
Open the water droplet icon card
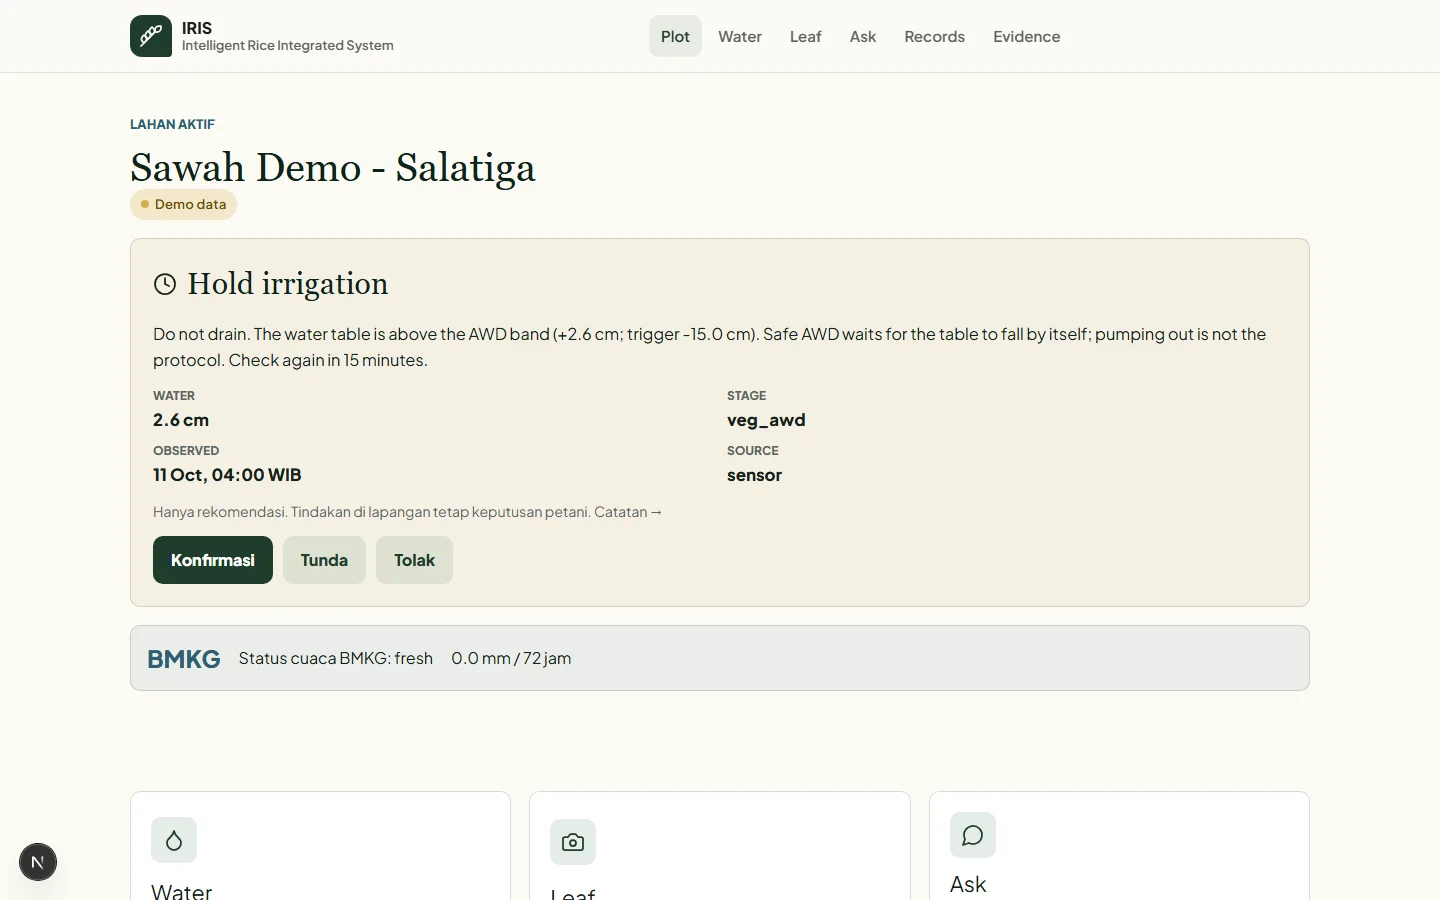point(174,840)
